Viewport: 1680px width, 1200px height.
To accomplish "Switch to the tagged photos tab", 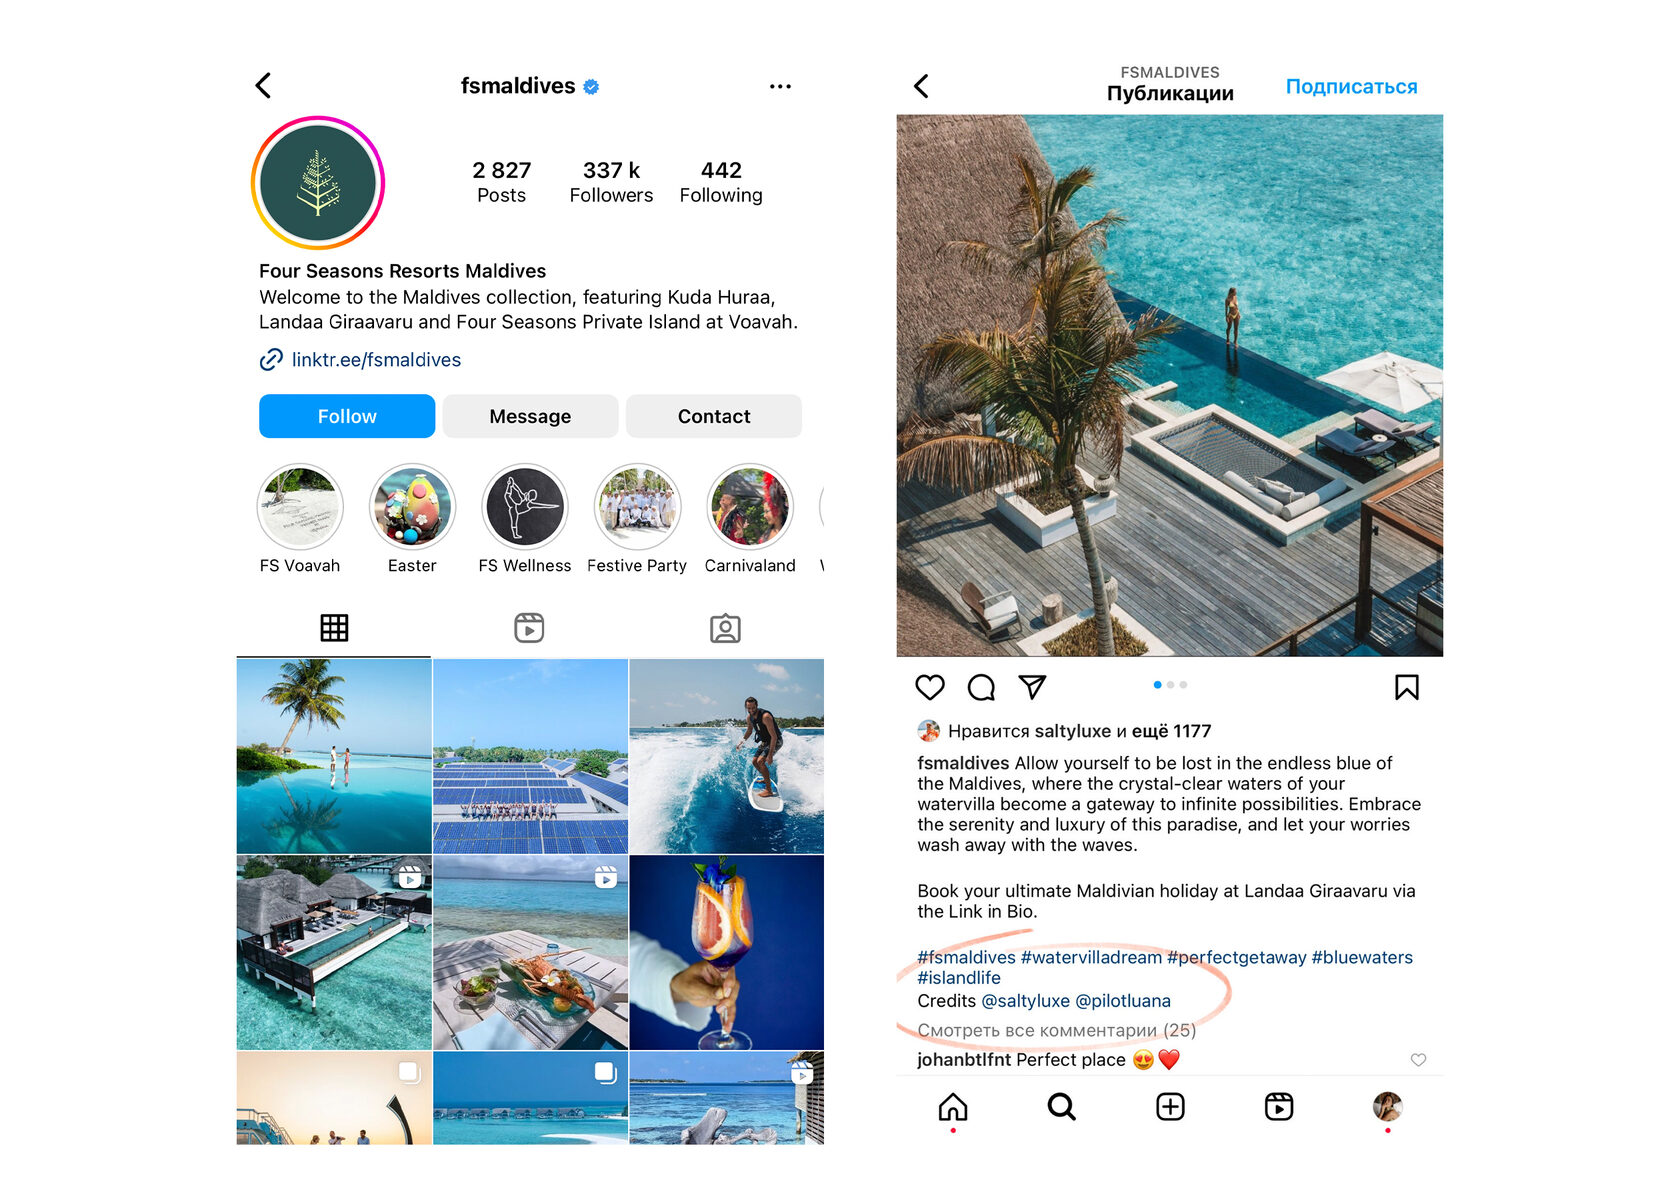I will tap(725, 628).
